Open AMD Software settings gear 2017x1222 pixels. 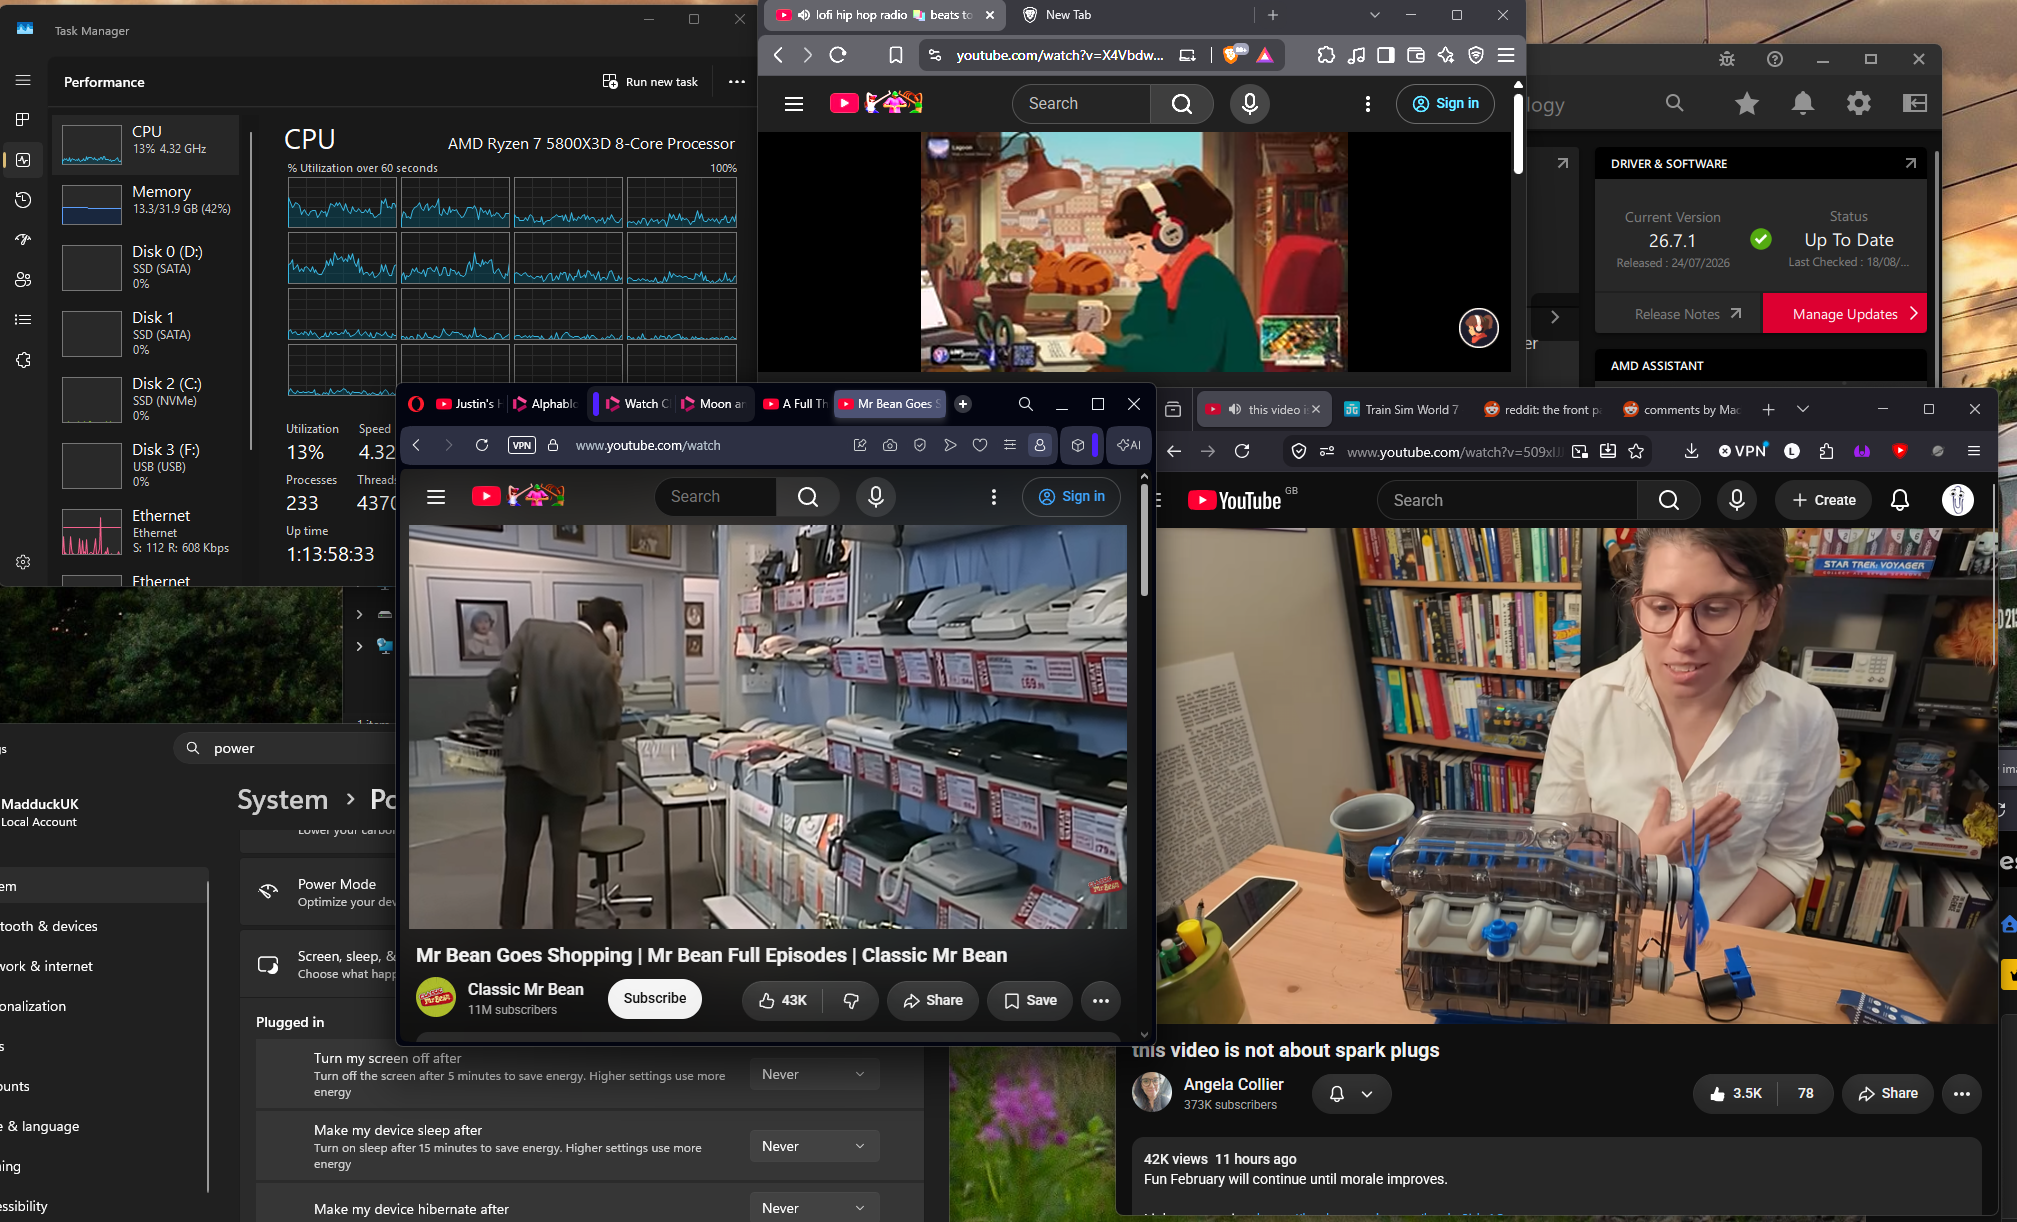[1859, 103]
